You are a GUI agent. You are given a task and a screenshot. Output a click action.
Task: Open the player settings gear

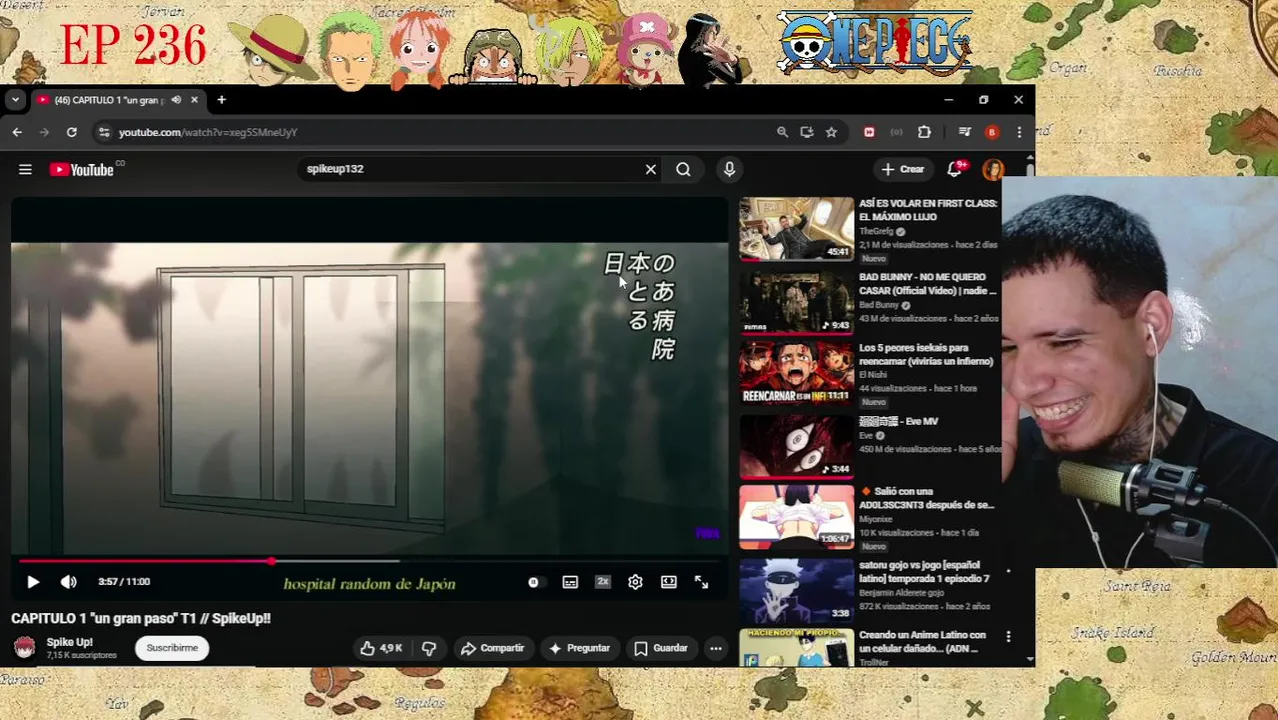pos(635,582)
